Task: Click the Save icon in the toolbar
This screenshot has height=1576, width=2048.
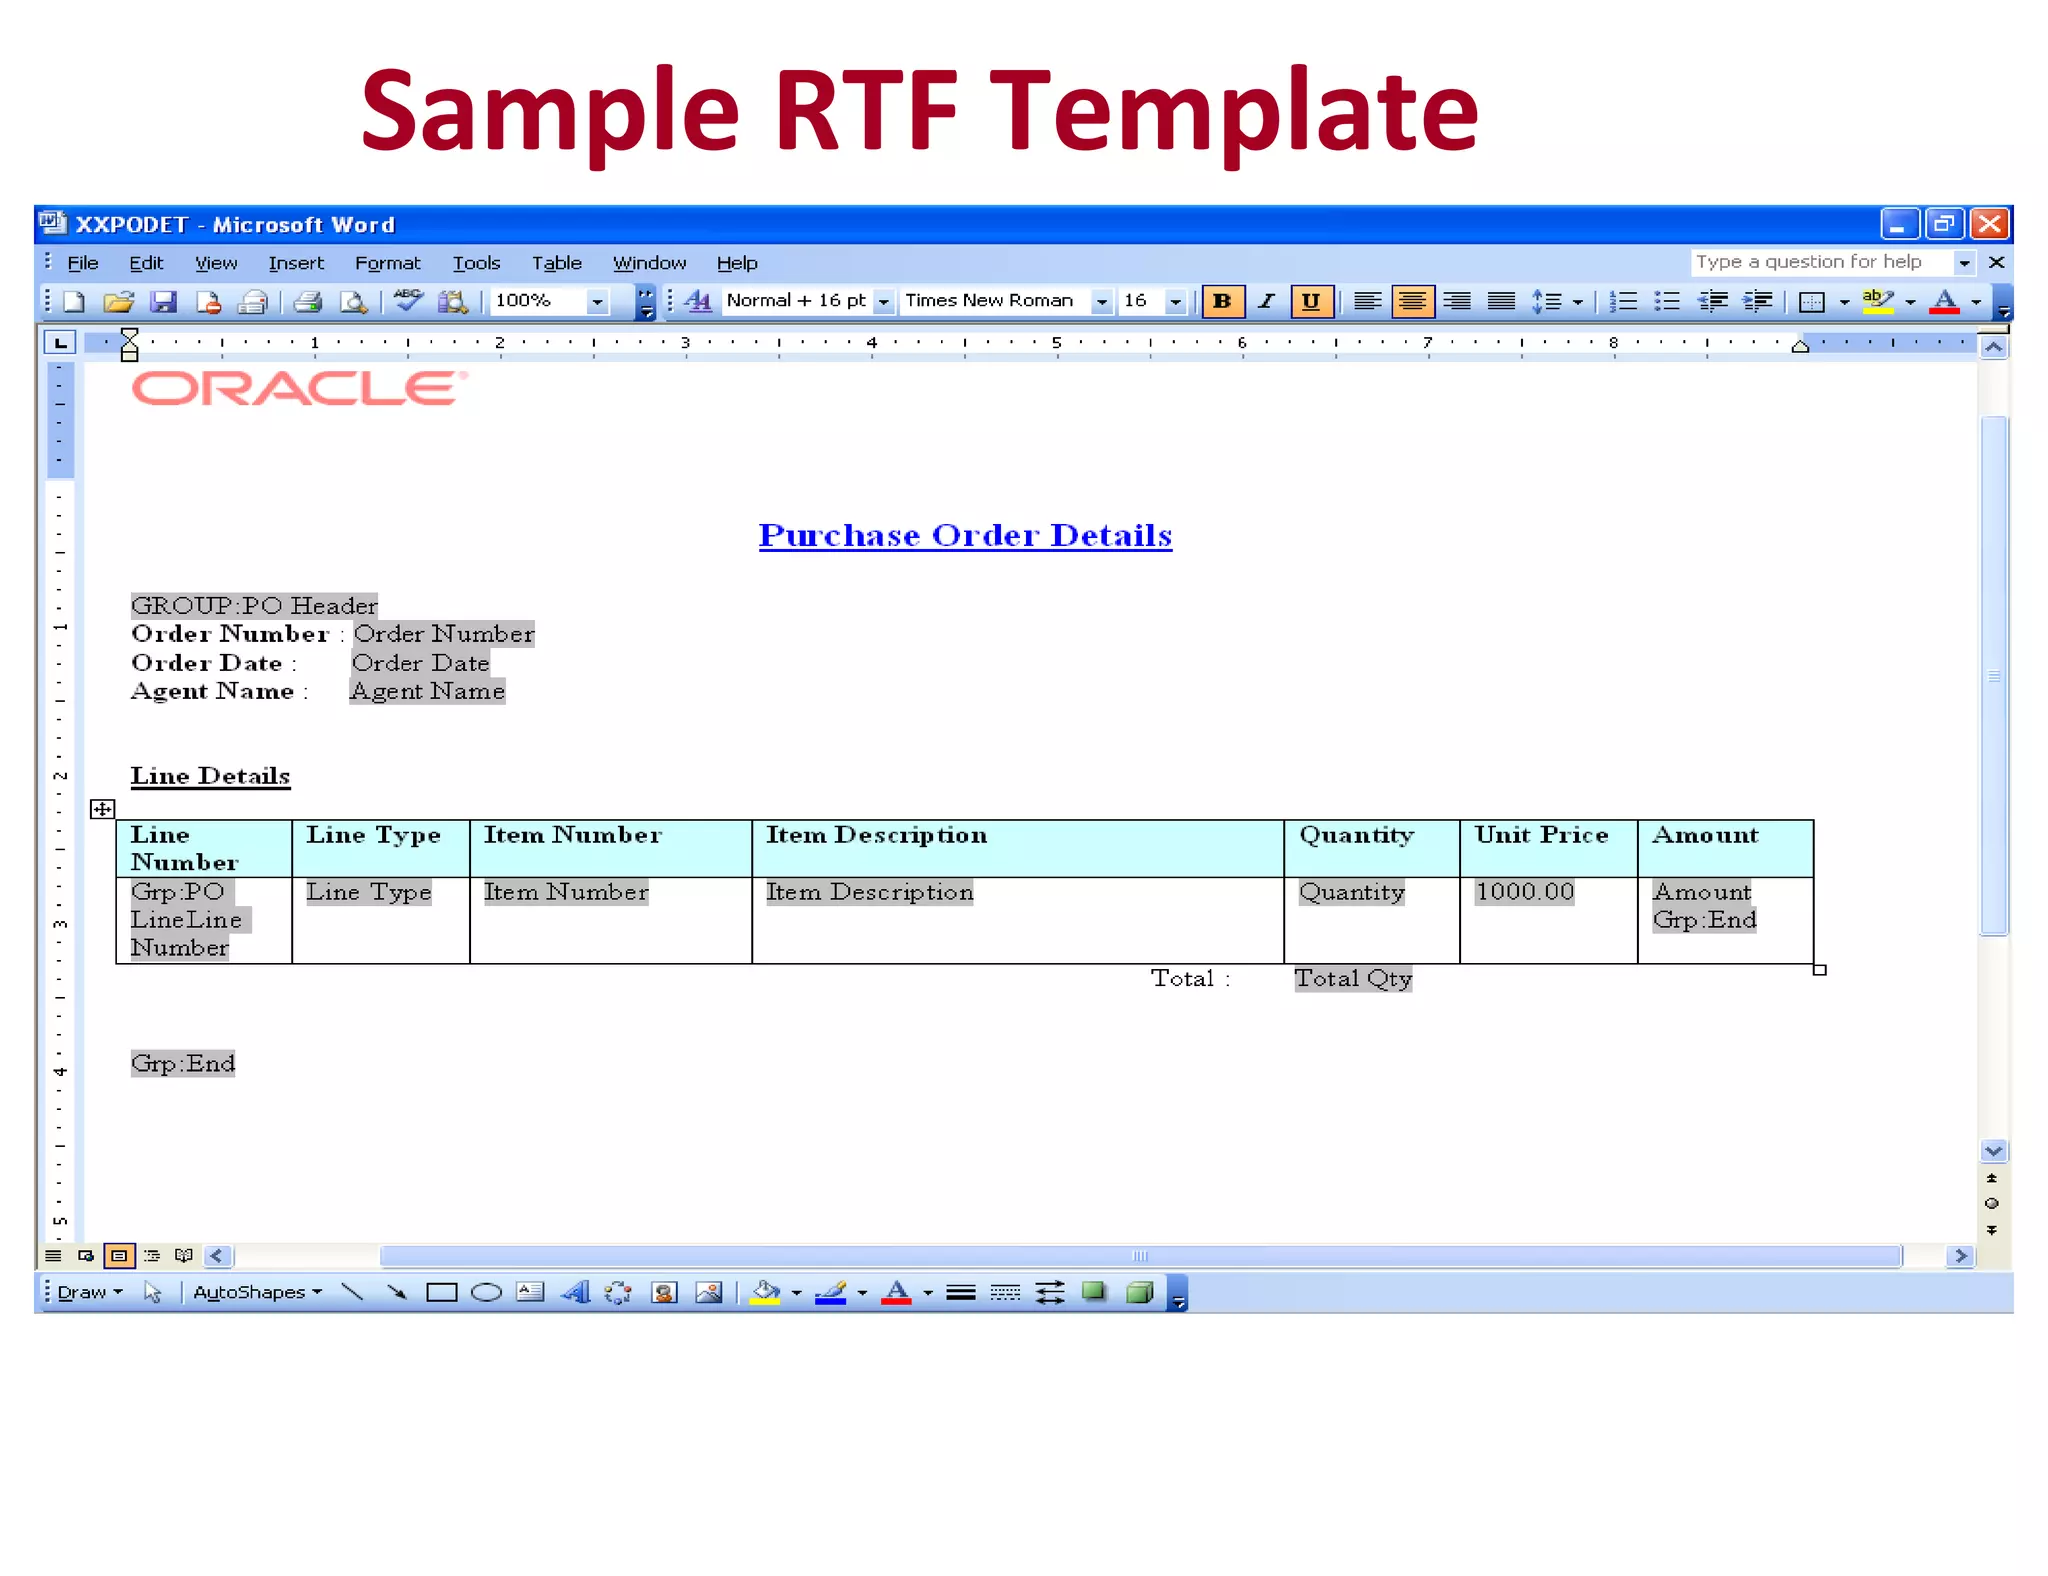Action: [163, 301]
